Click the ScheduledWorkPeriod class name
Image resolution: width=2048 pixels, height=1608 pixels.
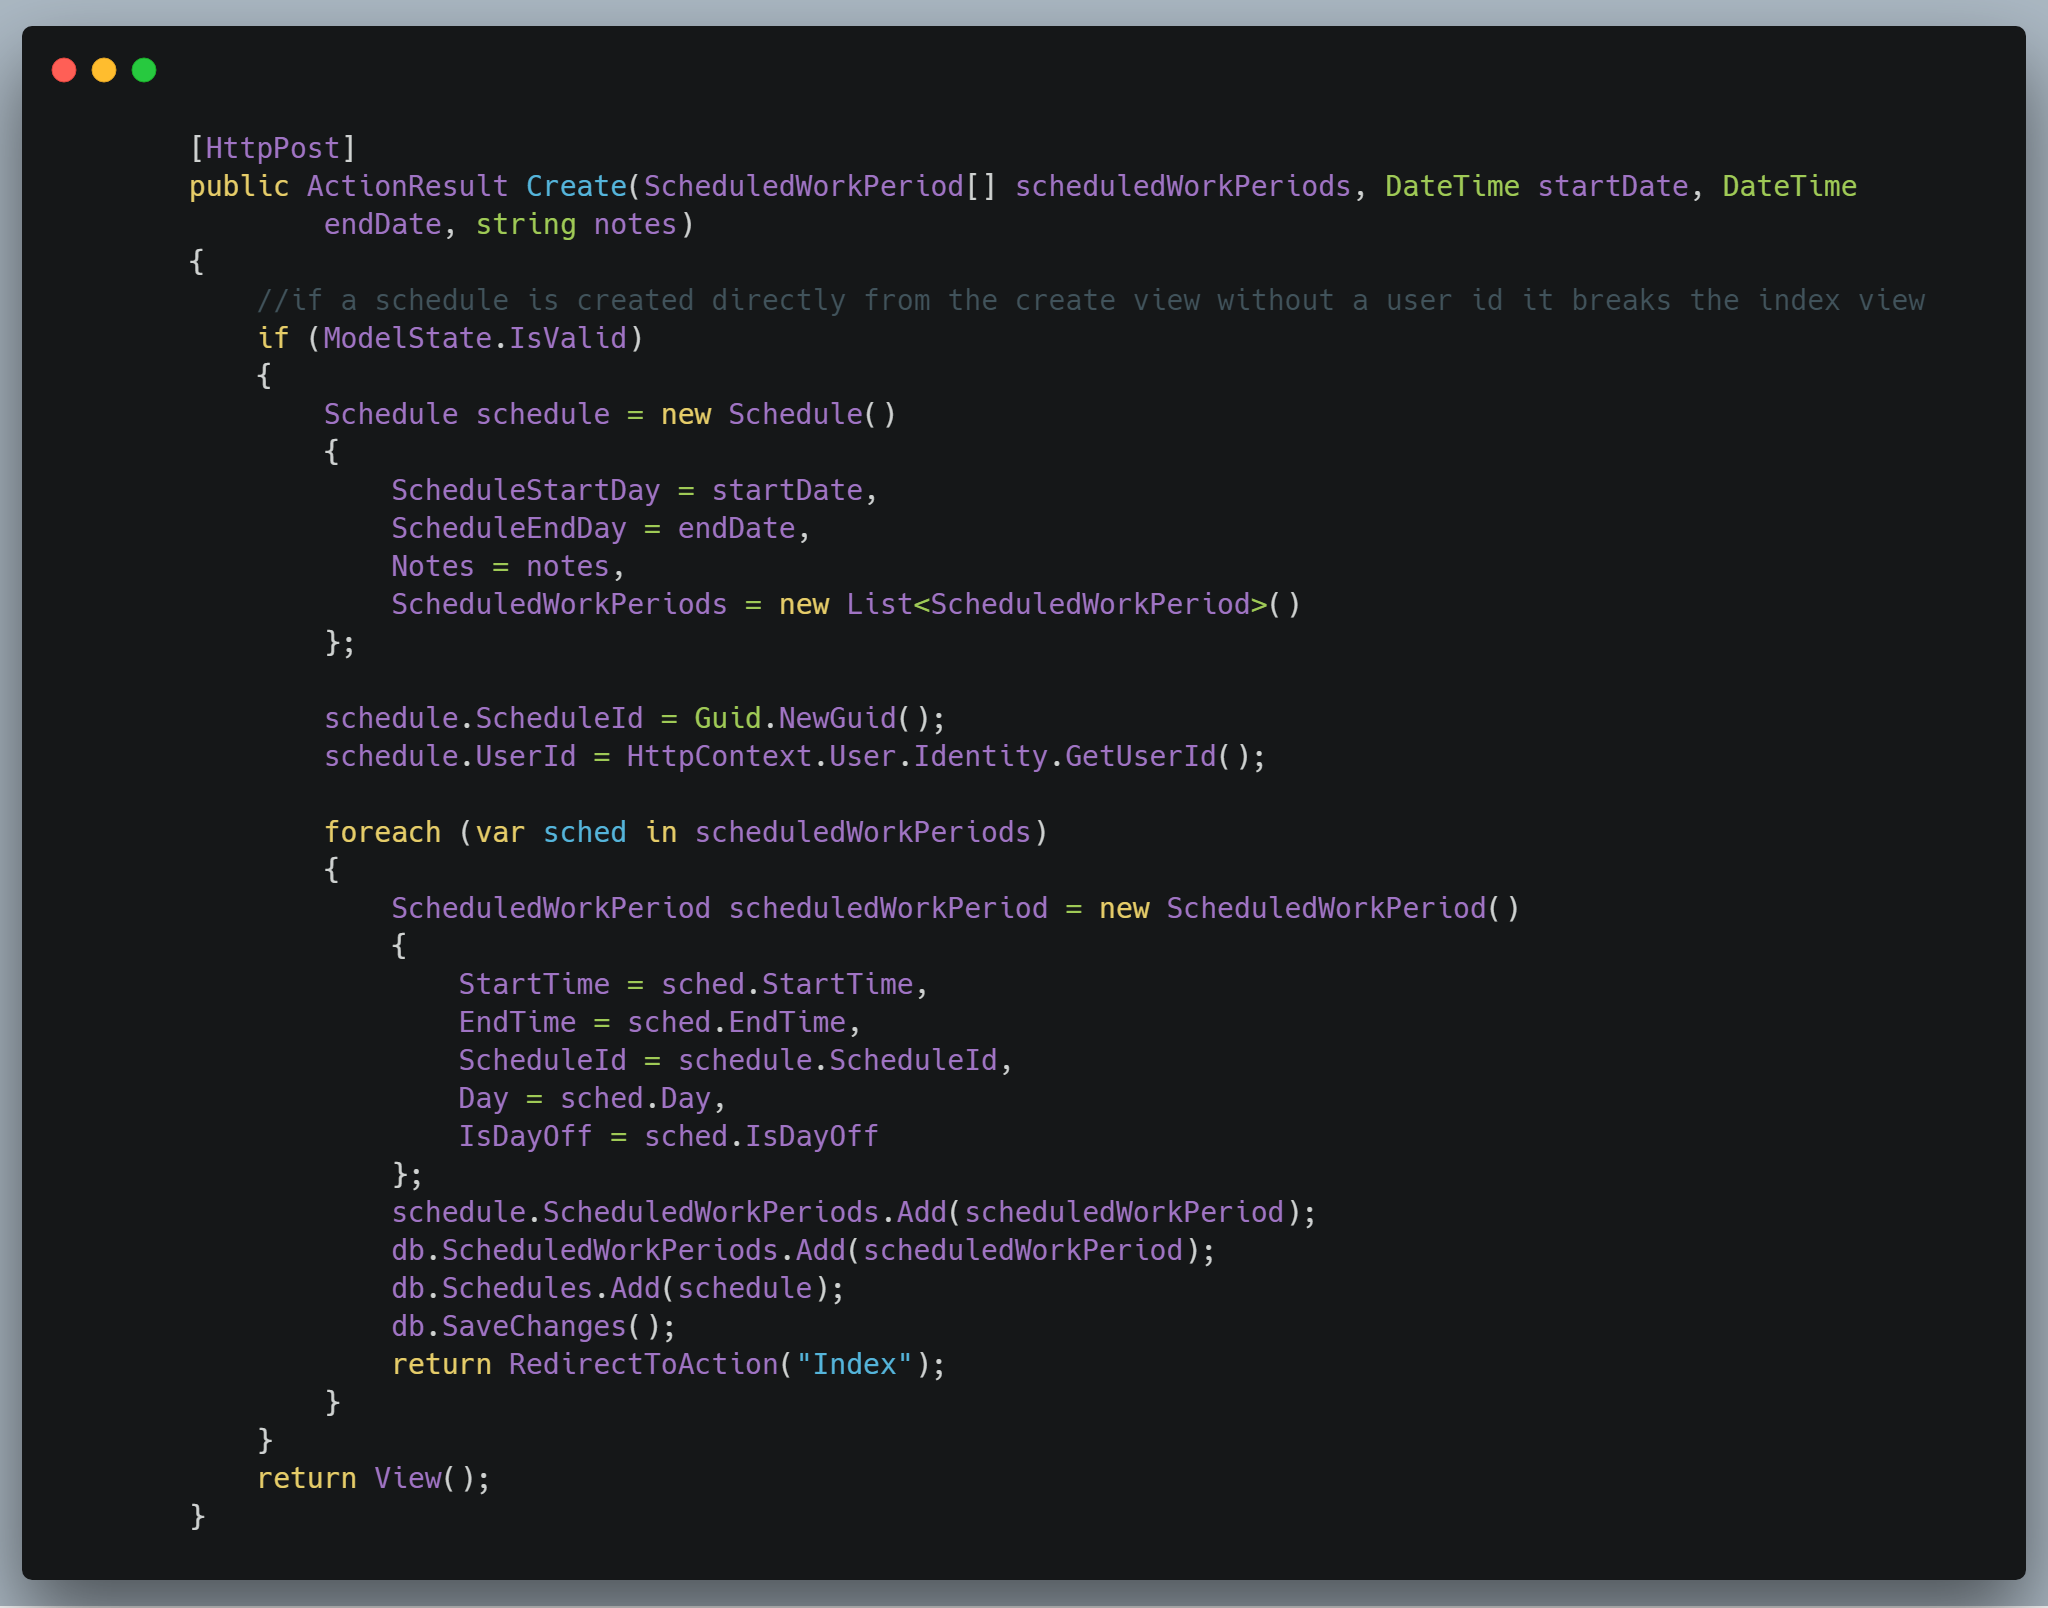tap(549, 907)
